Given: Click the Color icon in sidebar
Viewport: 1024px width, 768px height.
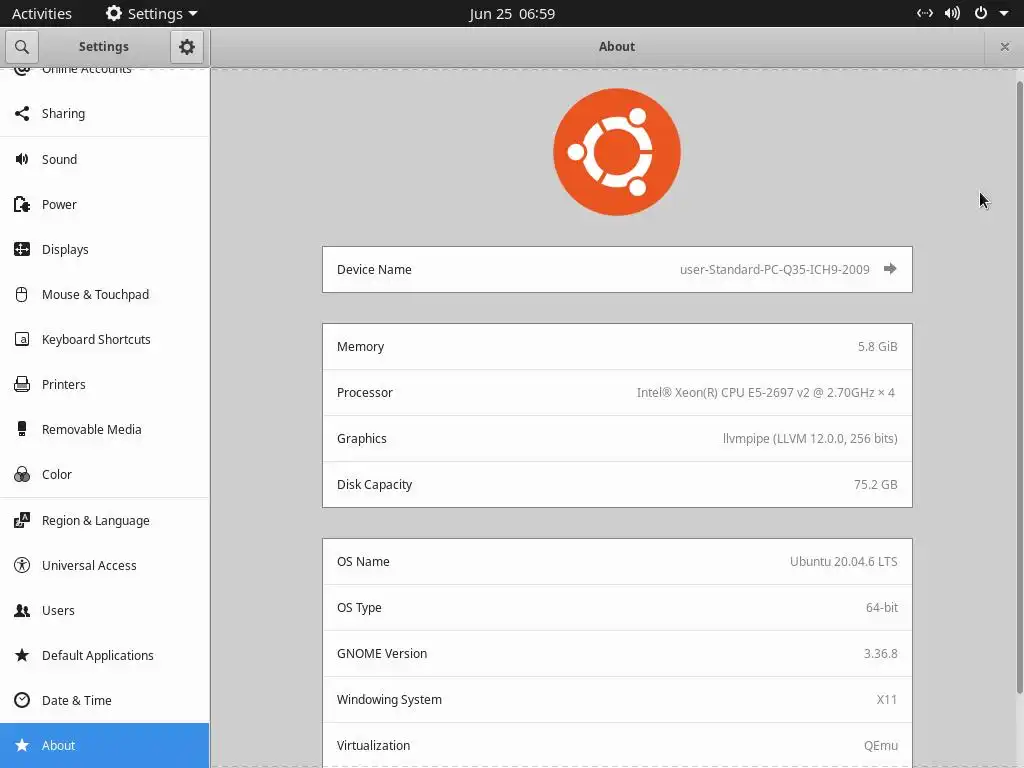Looking at the screenshot, I should click(22, 474).
